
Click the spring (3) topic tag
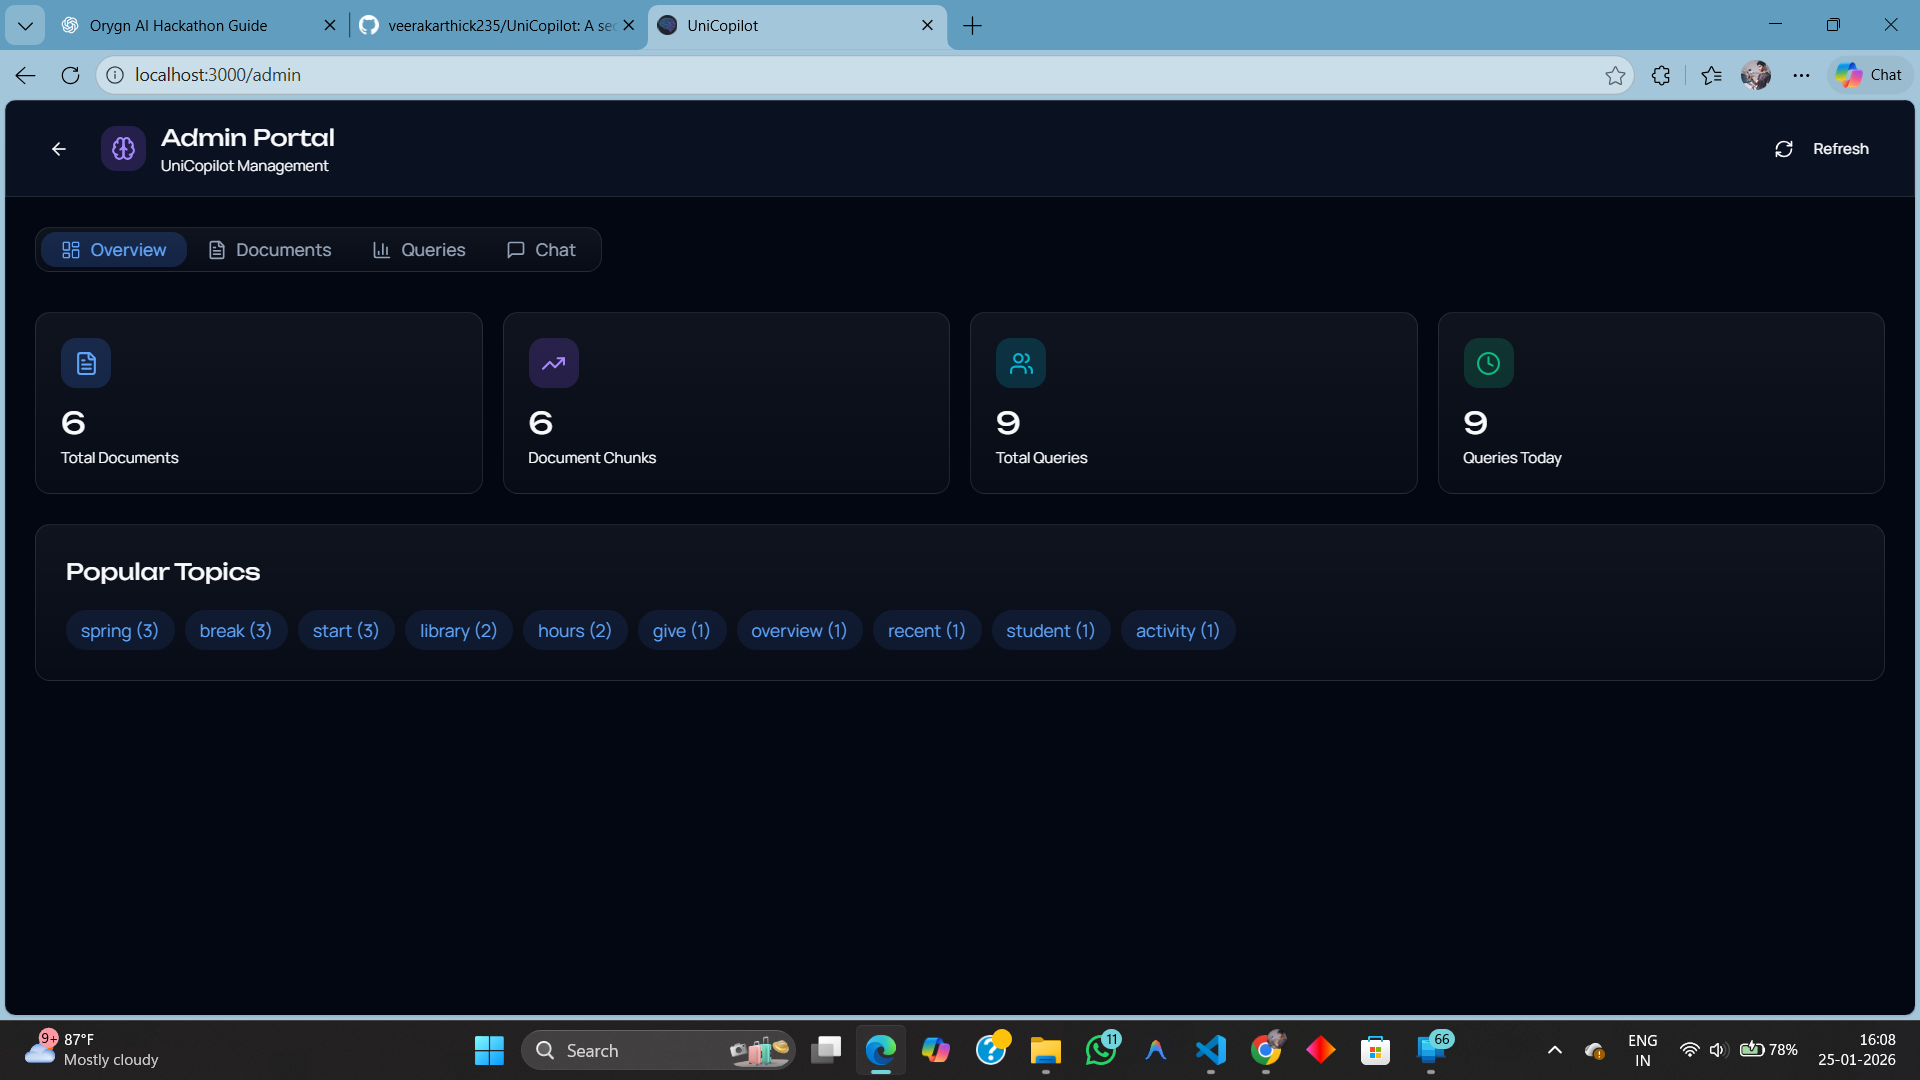click(119, 631)
